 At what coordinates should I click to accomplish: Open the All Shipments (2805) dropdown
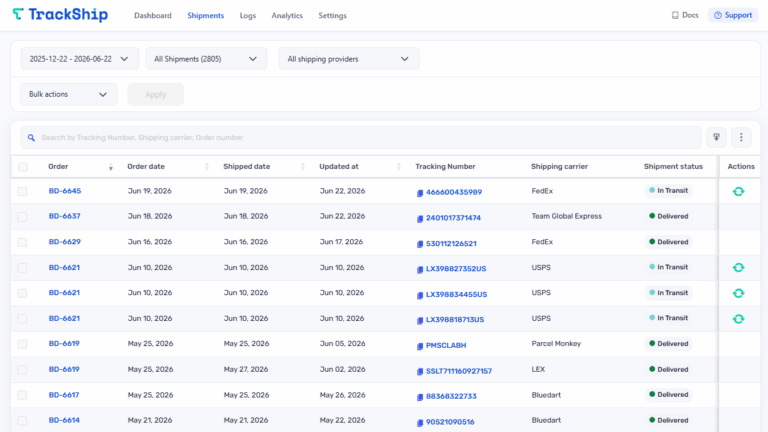(x=206, y=59)
